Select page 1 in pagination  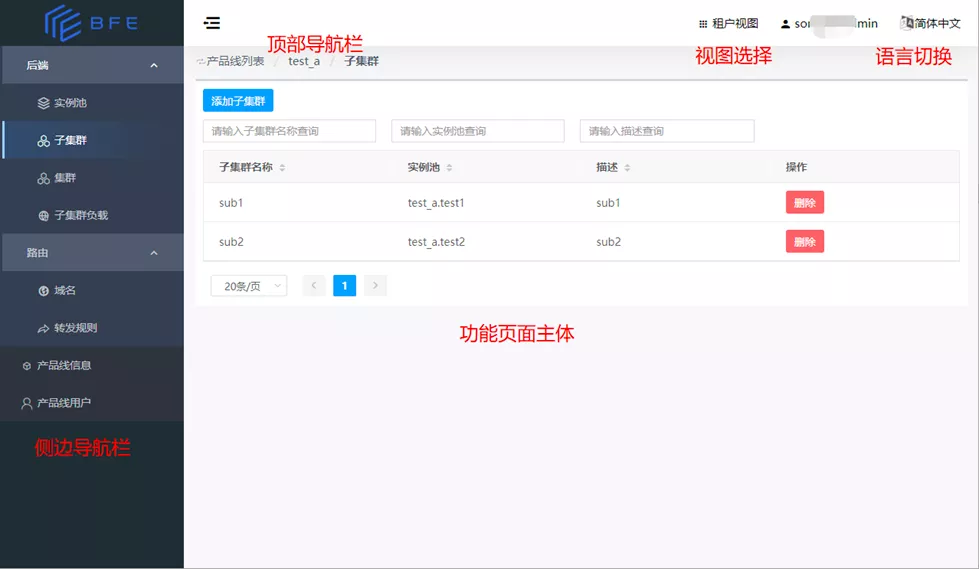click(345, 285)
